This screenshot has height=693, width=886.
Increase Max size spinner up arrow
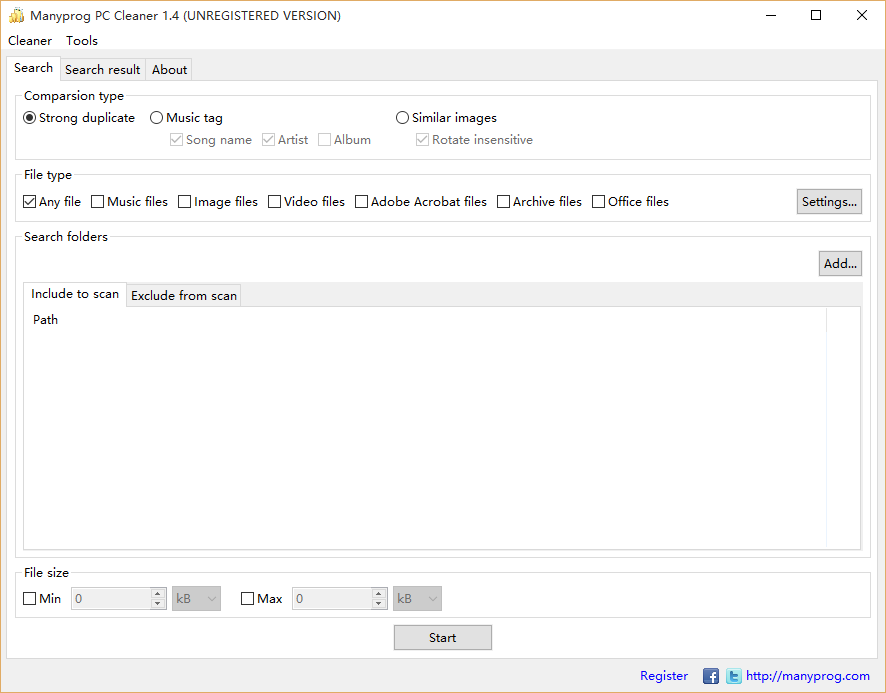tap(379, 594)
